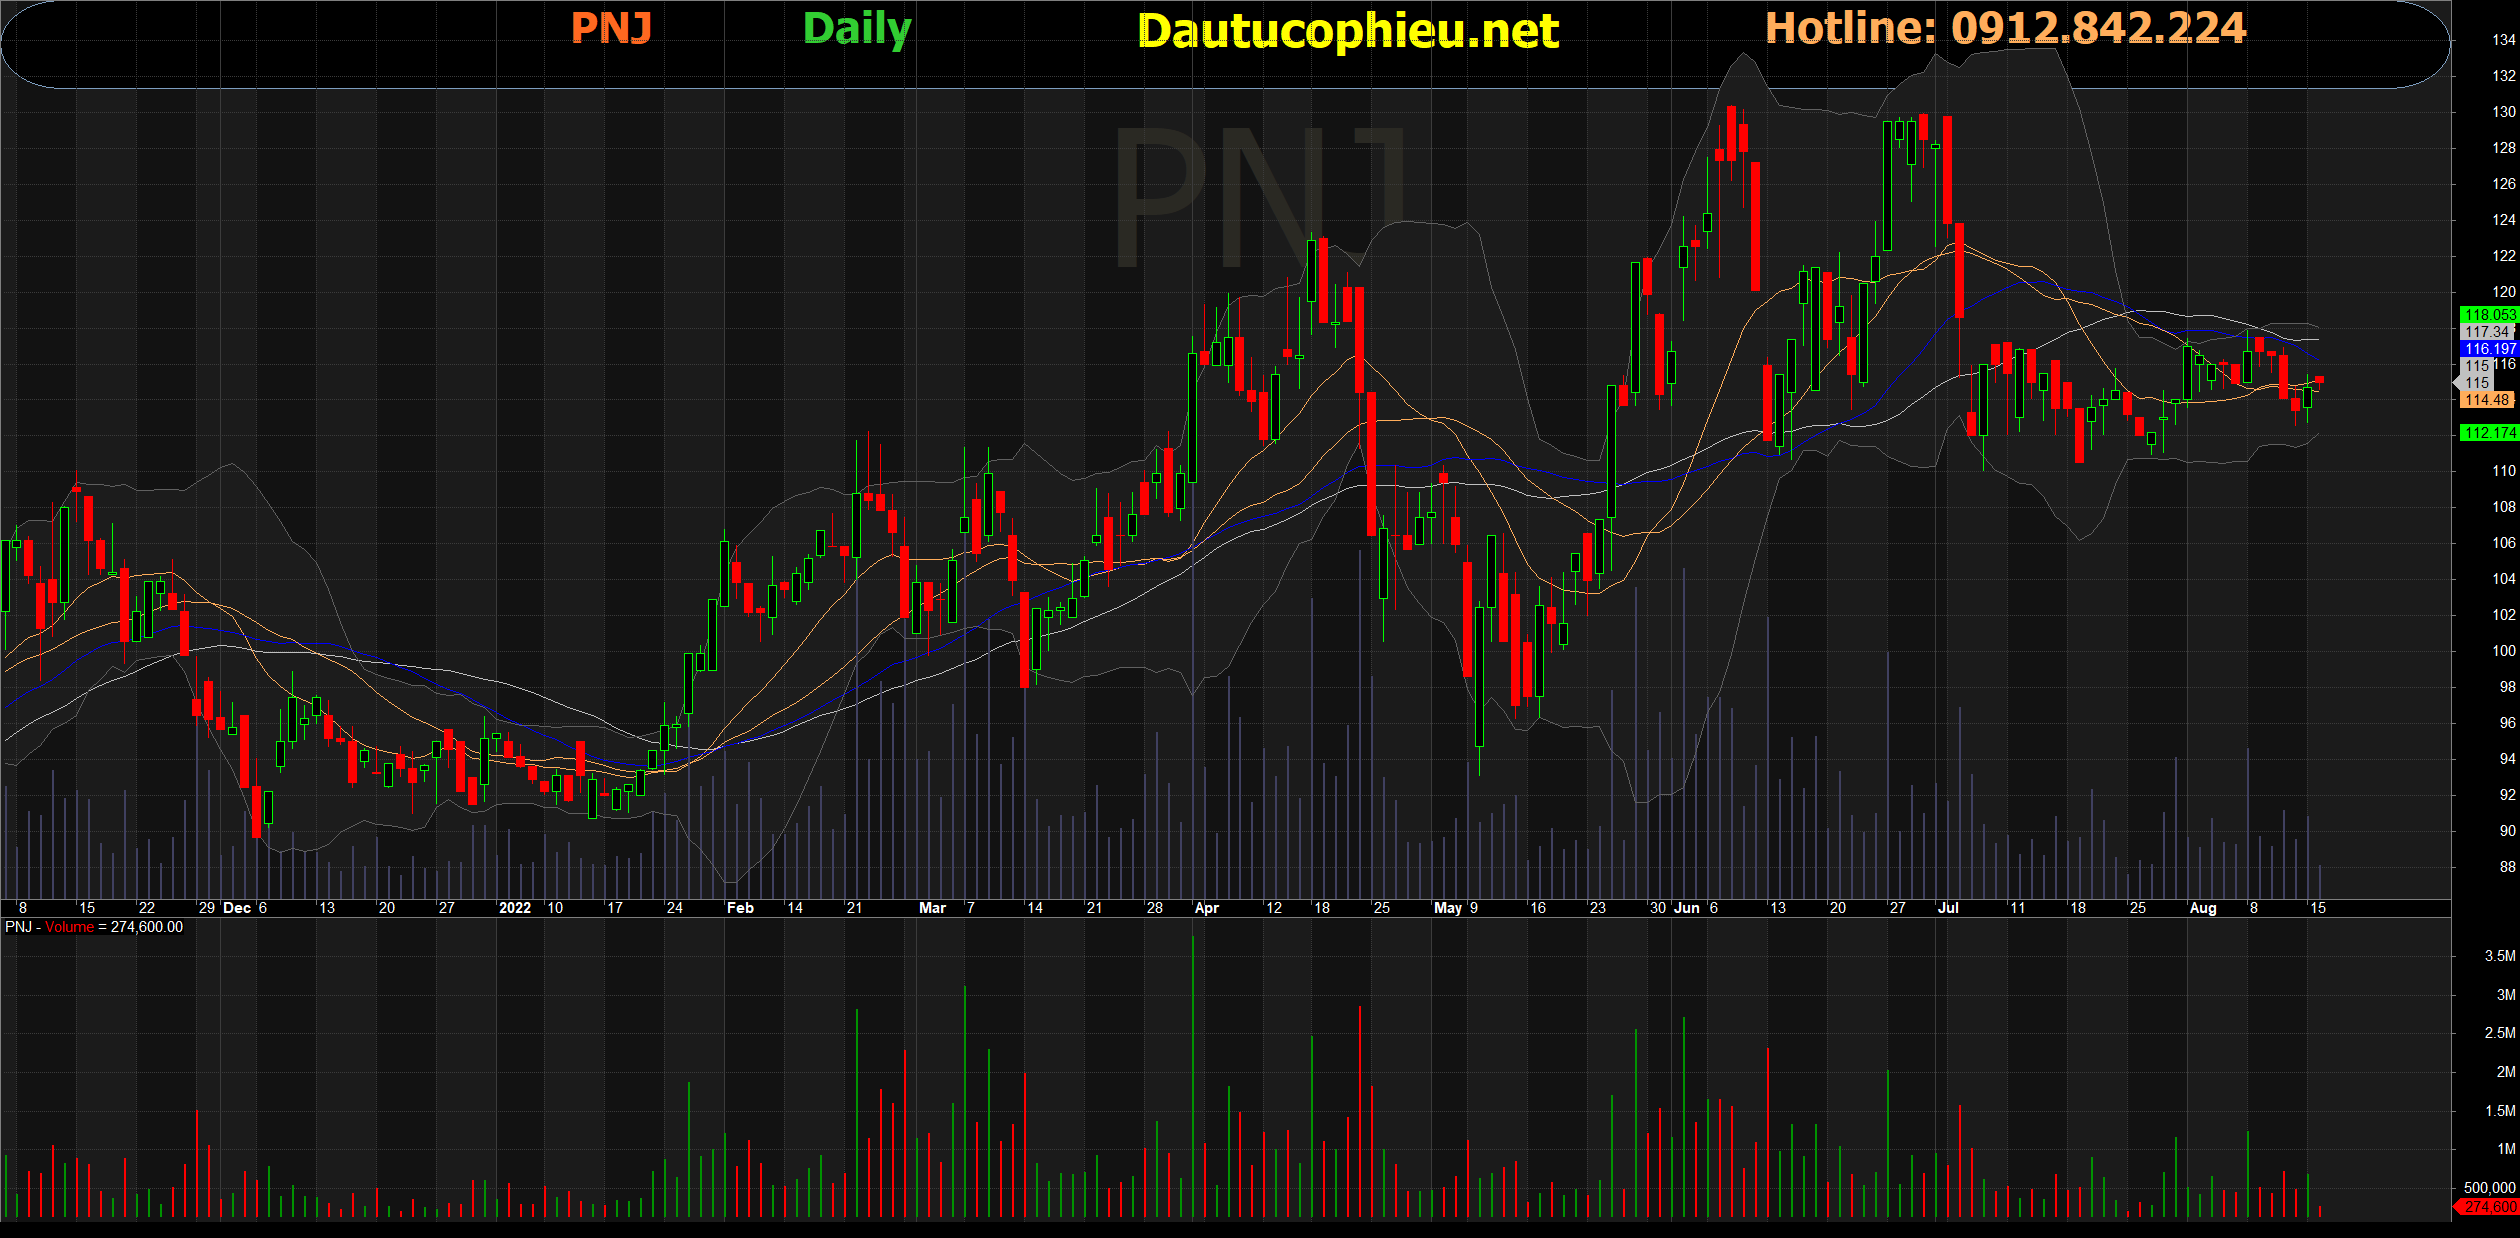Click the orange 114.48 price tag

pyautogui.click(x=2486, y=400)
